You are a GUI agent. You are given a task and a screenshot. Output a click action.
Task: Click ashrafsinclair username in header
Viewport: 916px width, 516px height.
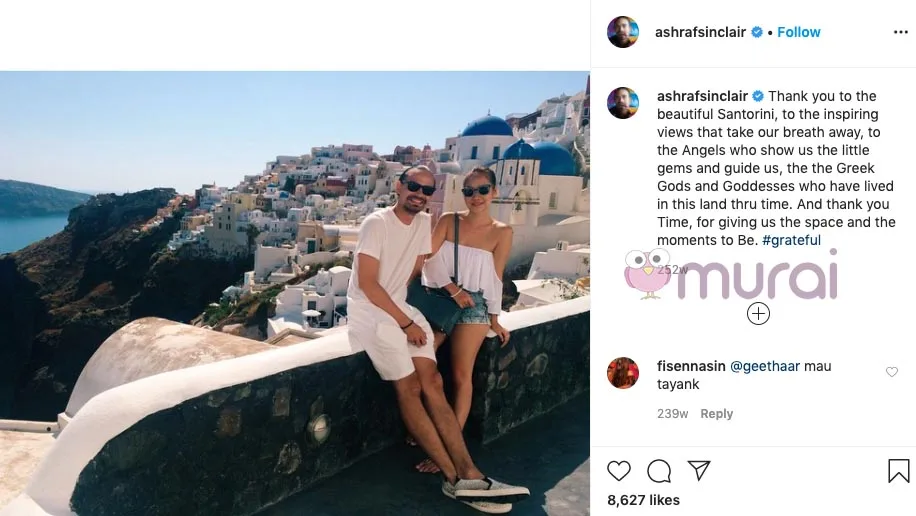700,32
